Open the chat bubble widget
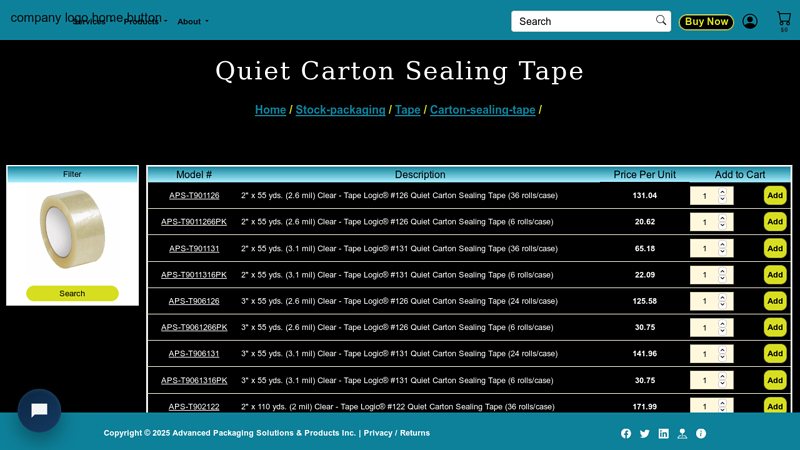 click(39, 411)
